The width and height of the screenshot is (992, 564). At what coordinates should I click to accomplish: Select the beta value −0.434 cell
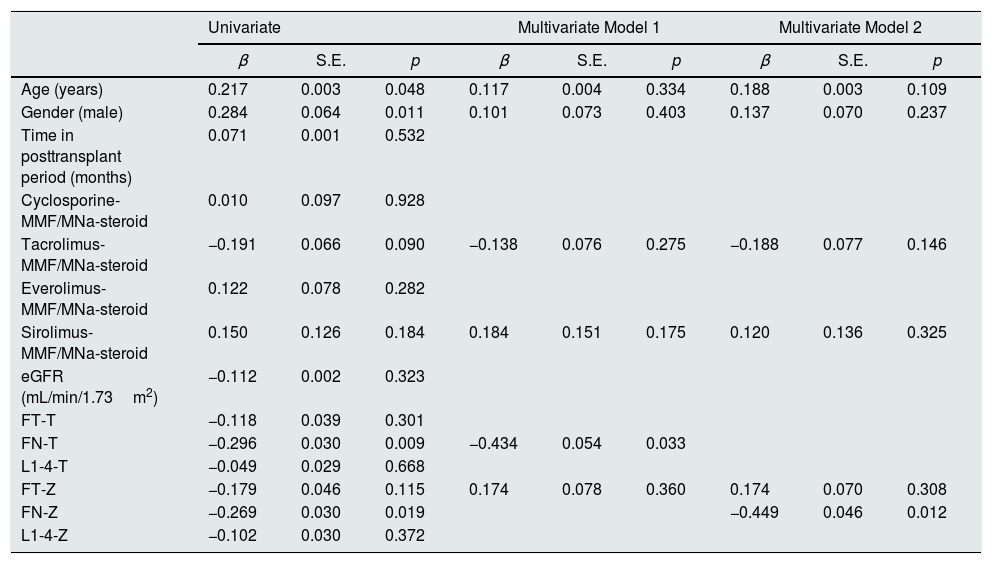point(493,443)
